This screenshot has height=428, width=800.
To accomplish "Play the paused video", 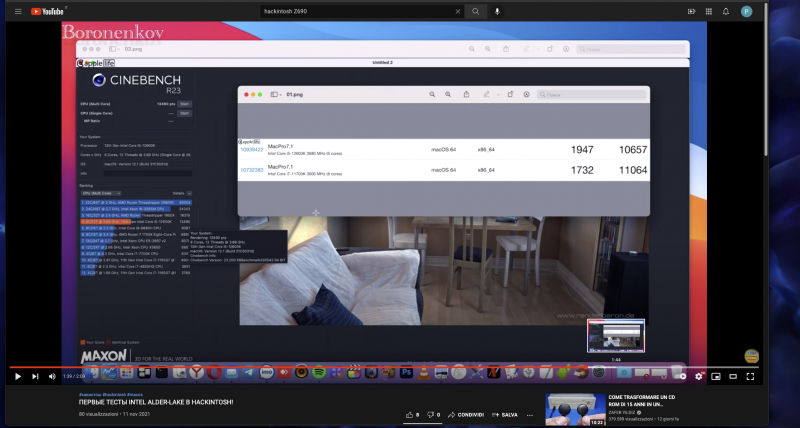I will pyautogui.click(x=18, y=376).
